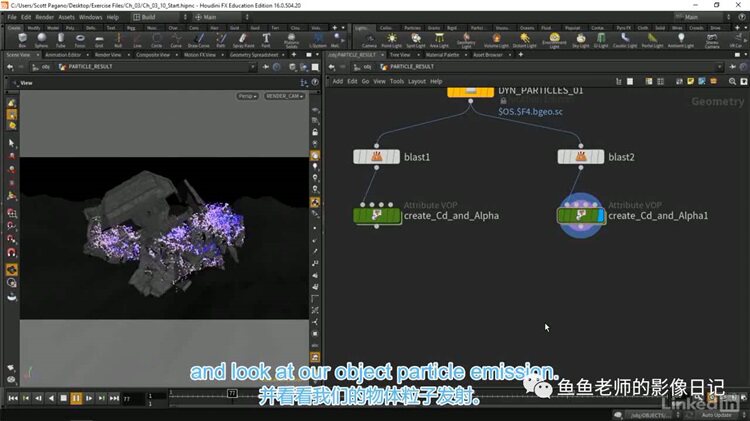Image resolution: width=750 pixels, height=421 pixels.
Task: Select the Box shelf tool
Action: coord(22,40)
